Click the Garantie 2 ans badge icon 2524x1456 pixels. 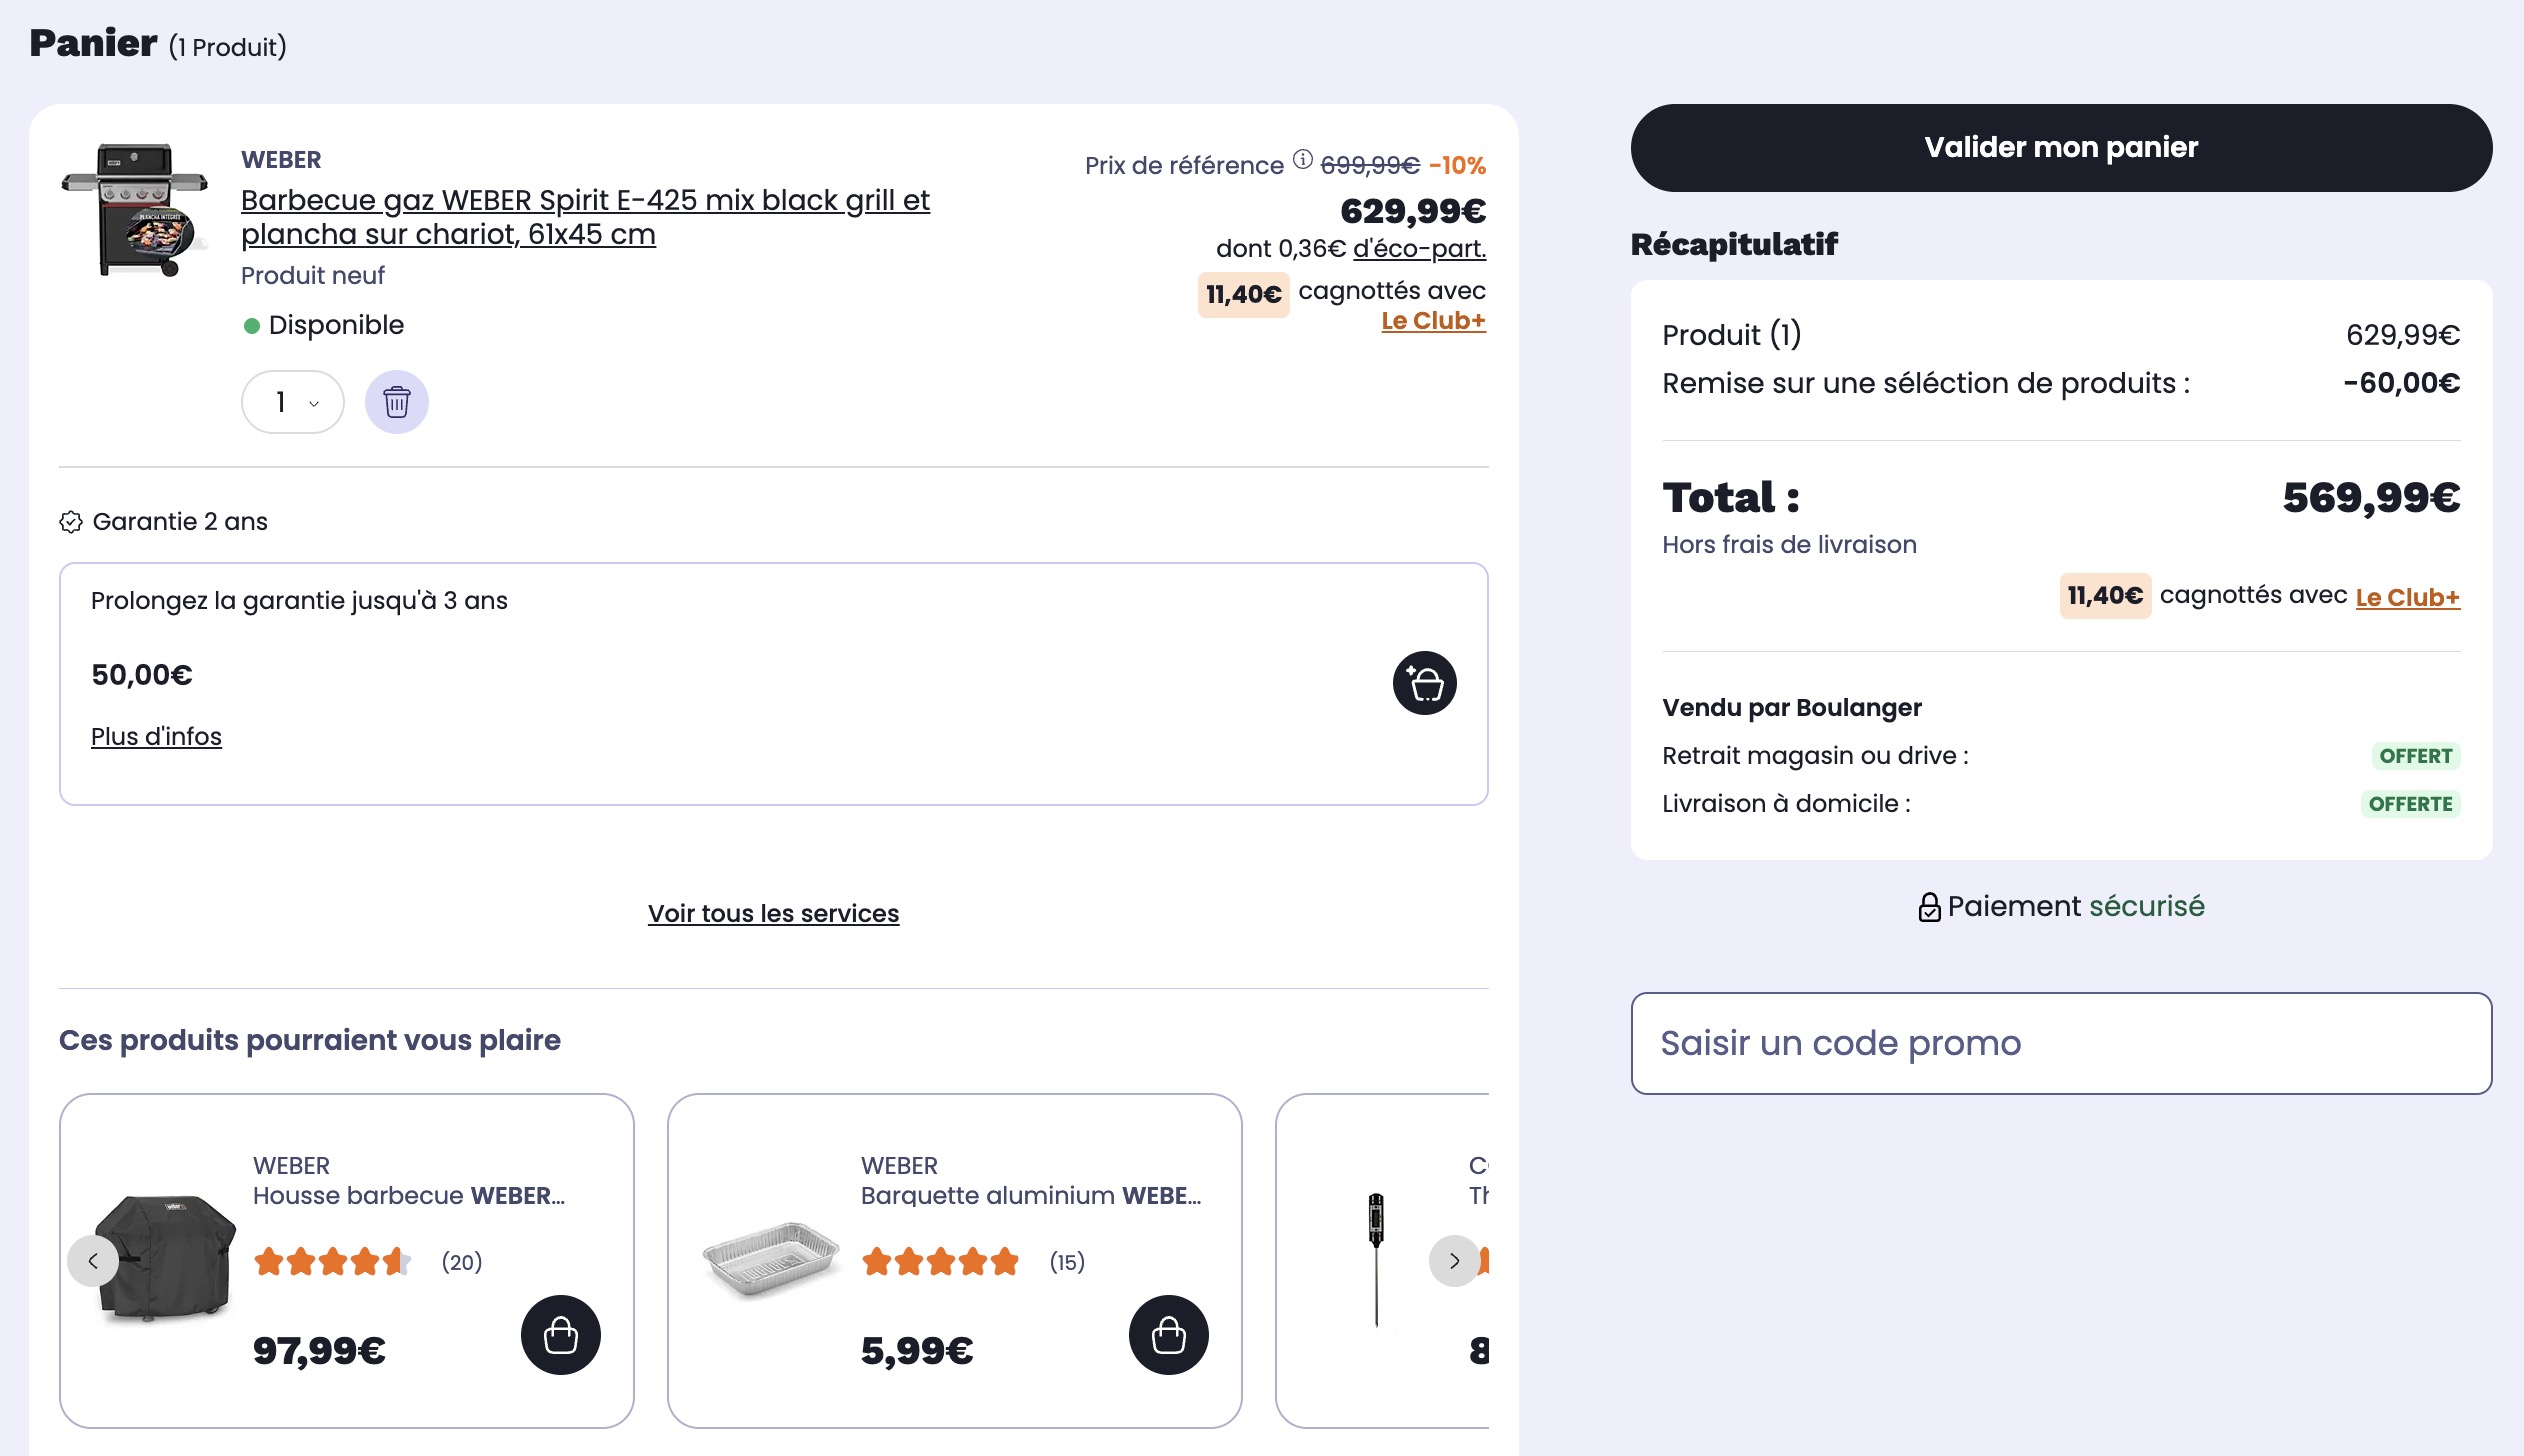pos(71,522)
